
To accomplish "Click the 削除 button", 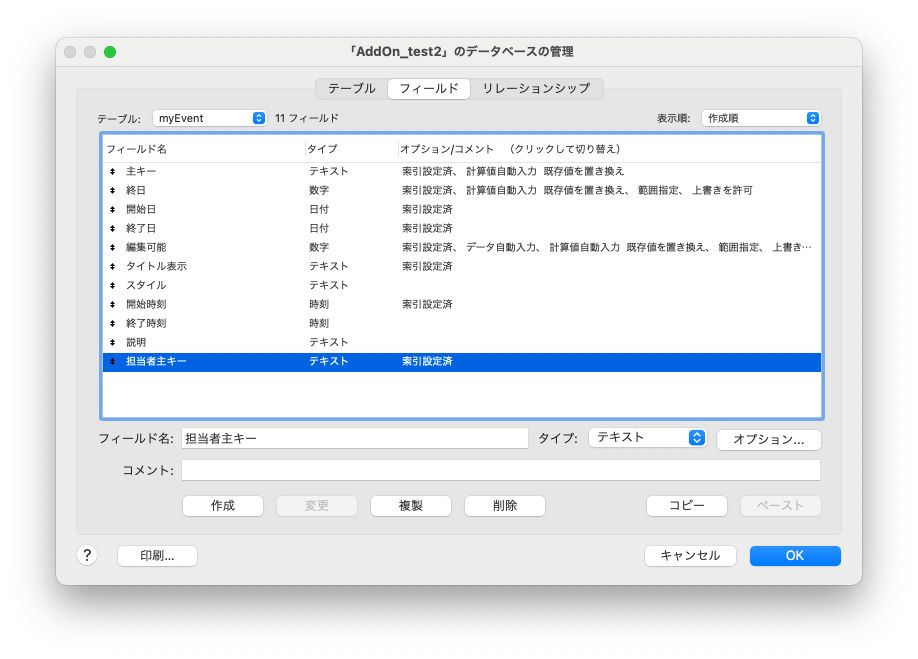I will pos(505,506).
